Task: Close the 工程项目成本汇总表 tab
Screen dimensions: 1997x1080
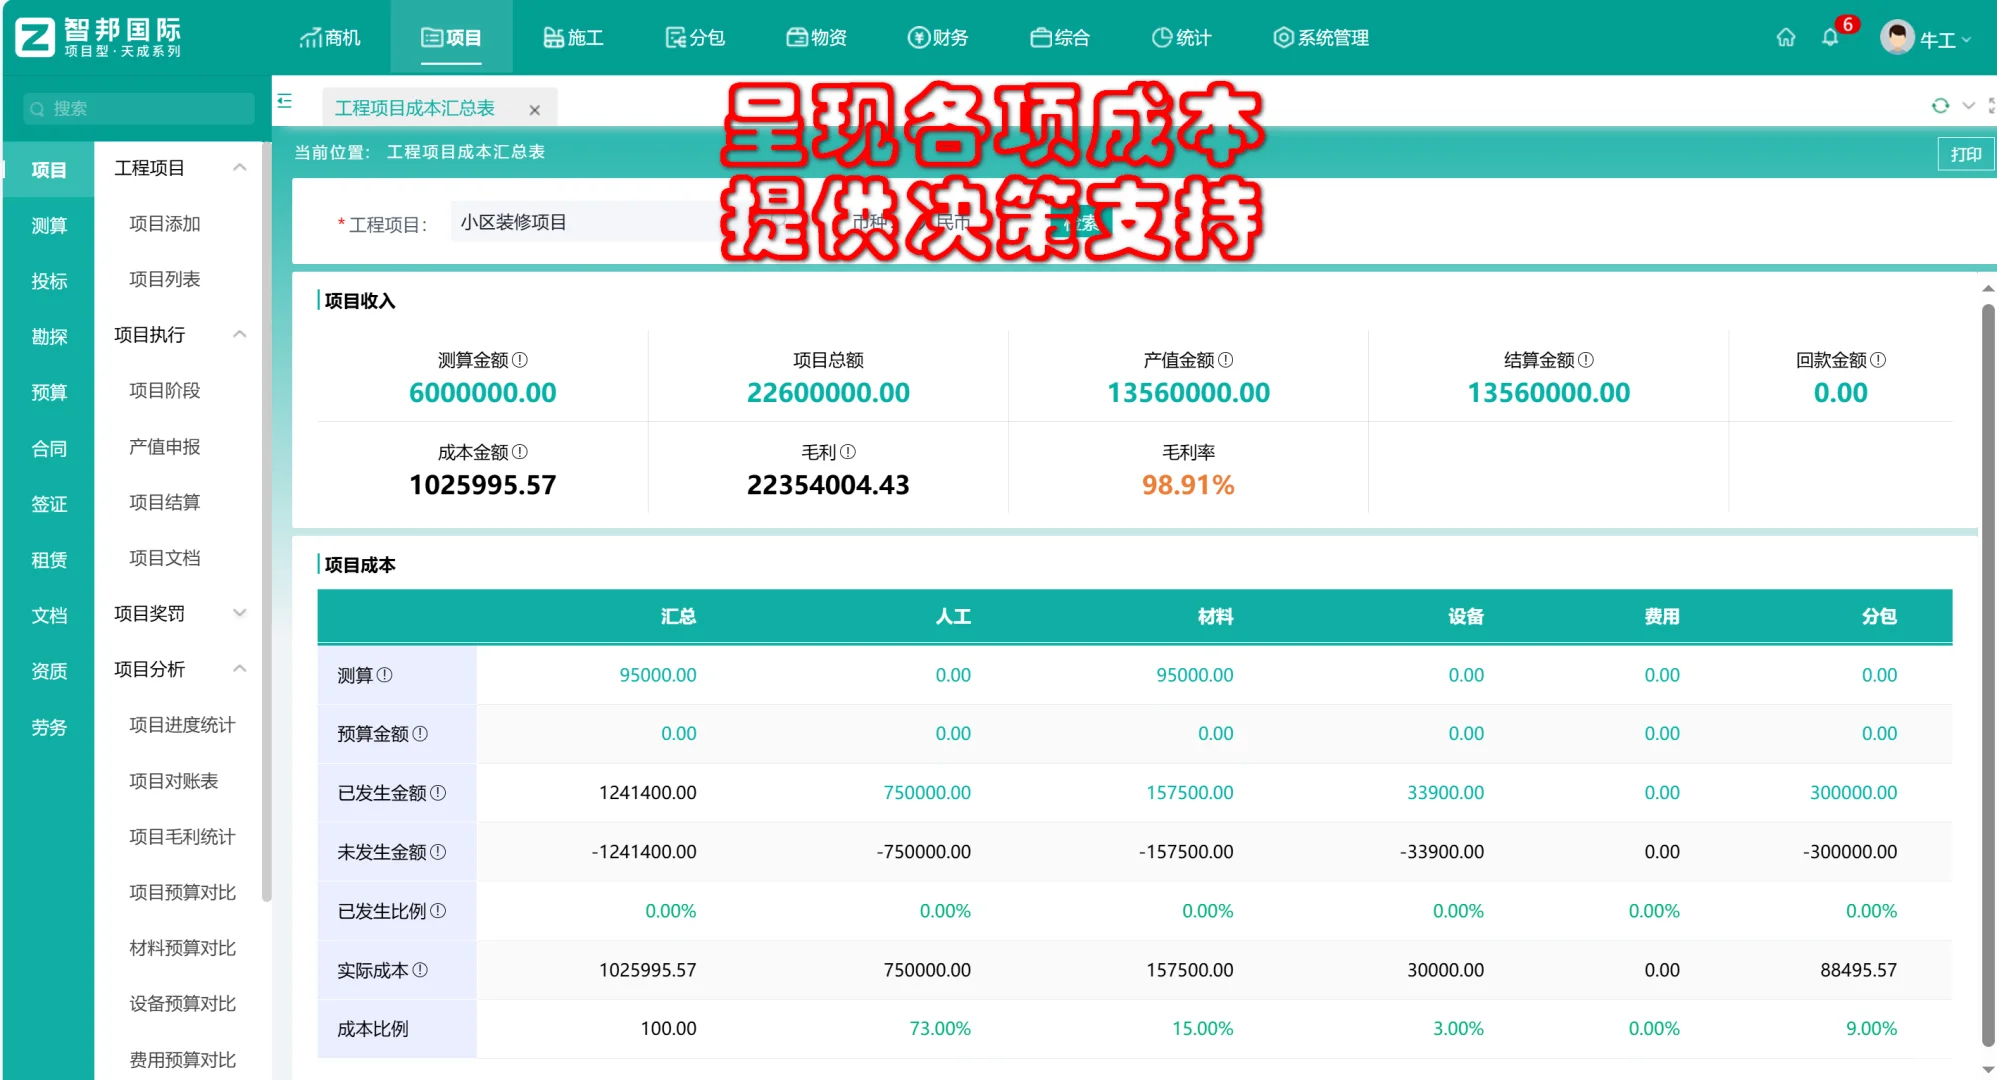Action: pos(536,108)
